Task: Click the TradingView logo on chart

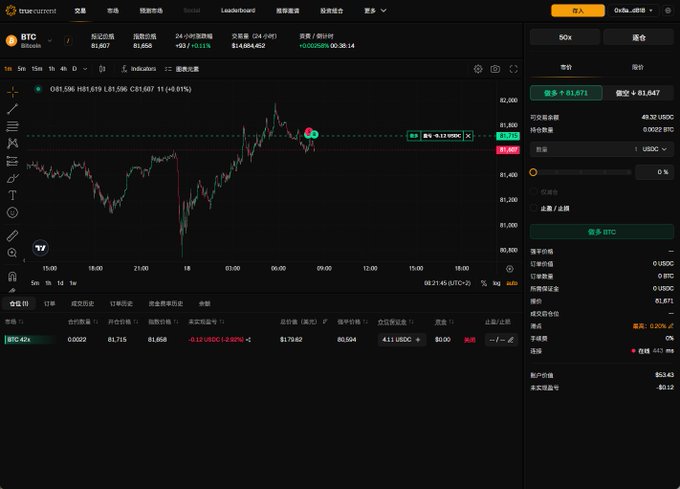Action: (40, 248)
